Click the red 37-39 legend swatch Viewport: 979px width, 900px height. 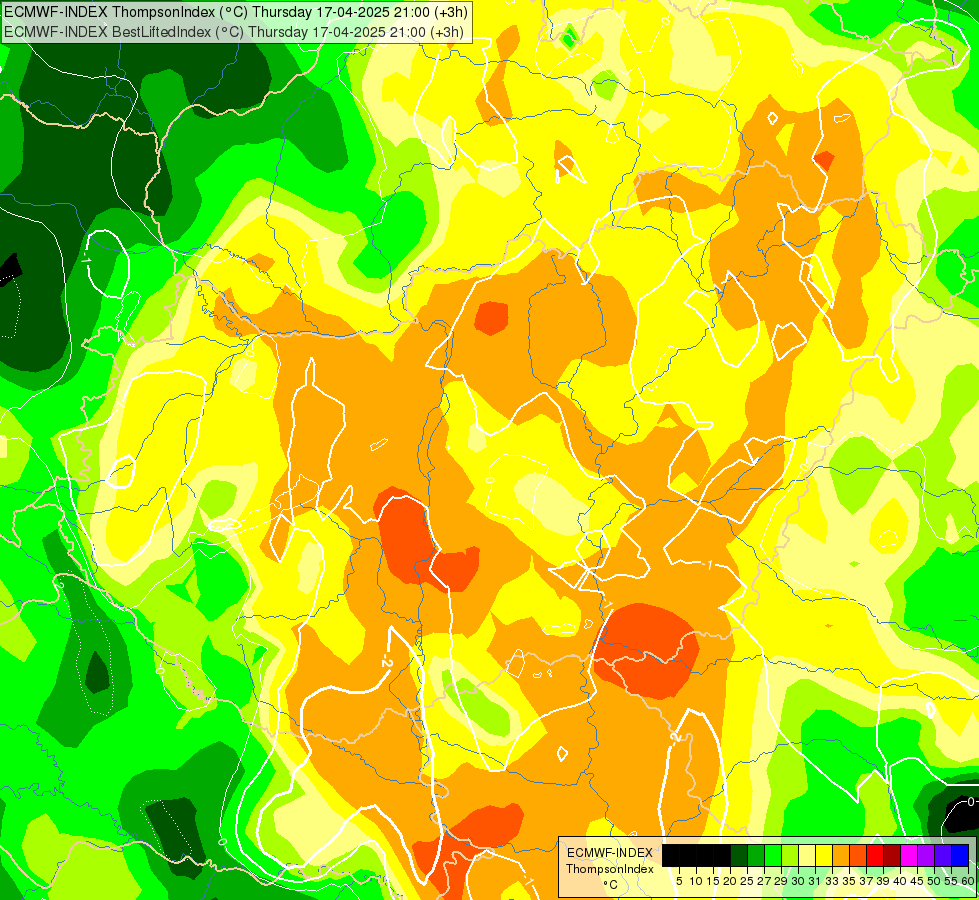pos(875,855)
